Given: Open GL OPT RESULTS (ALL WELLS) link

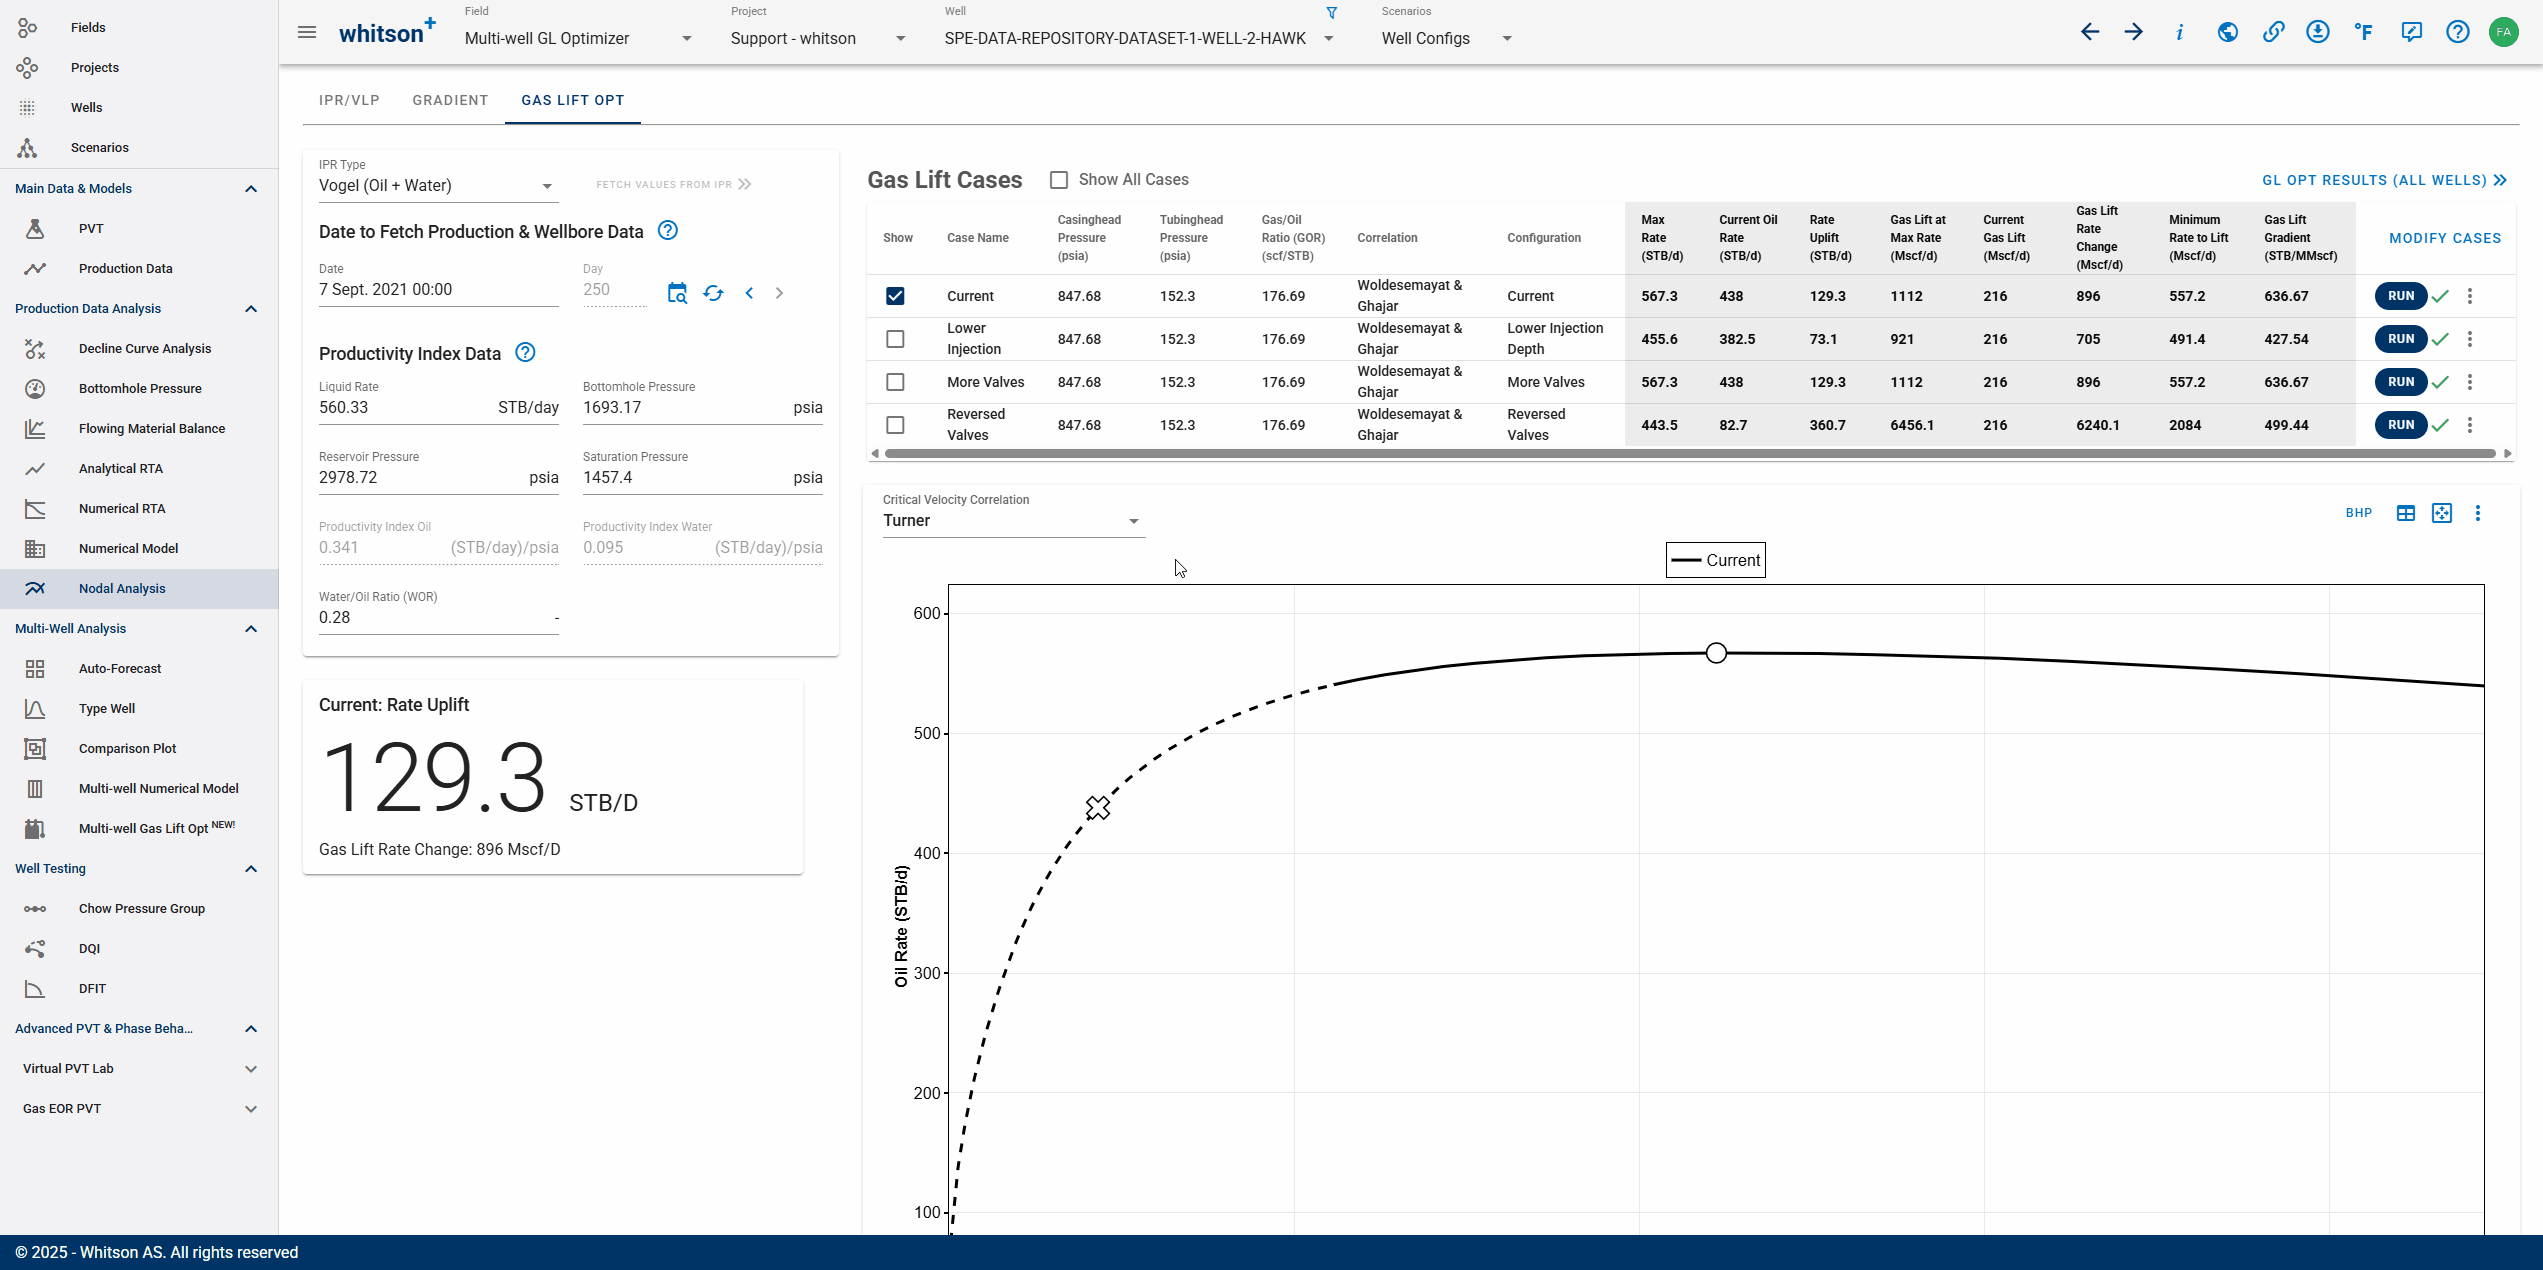Looking at the screenshot, I should point(2384,180).
